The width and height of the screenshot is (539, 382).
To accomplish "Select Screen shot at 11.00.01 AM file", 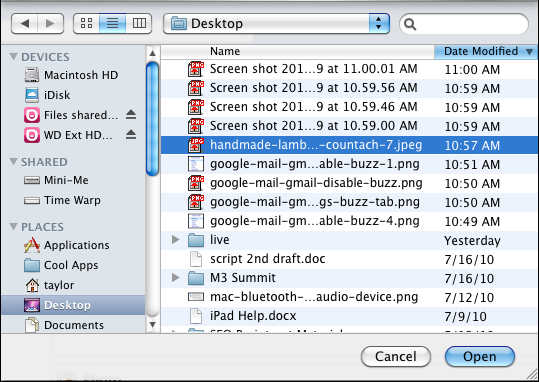I will (350, 69).
